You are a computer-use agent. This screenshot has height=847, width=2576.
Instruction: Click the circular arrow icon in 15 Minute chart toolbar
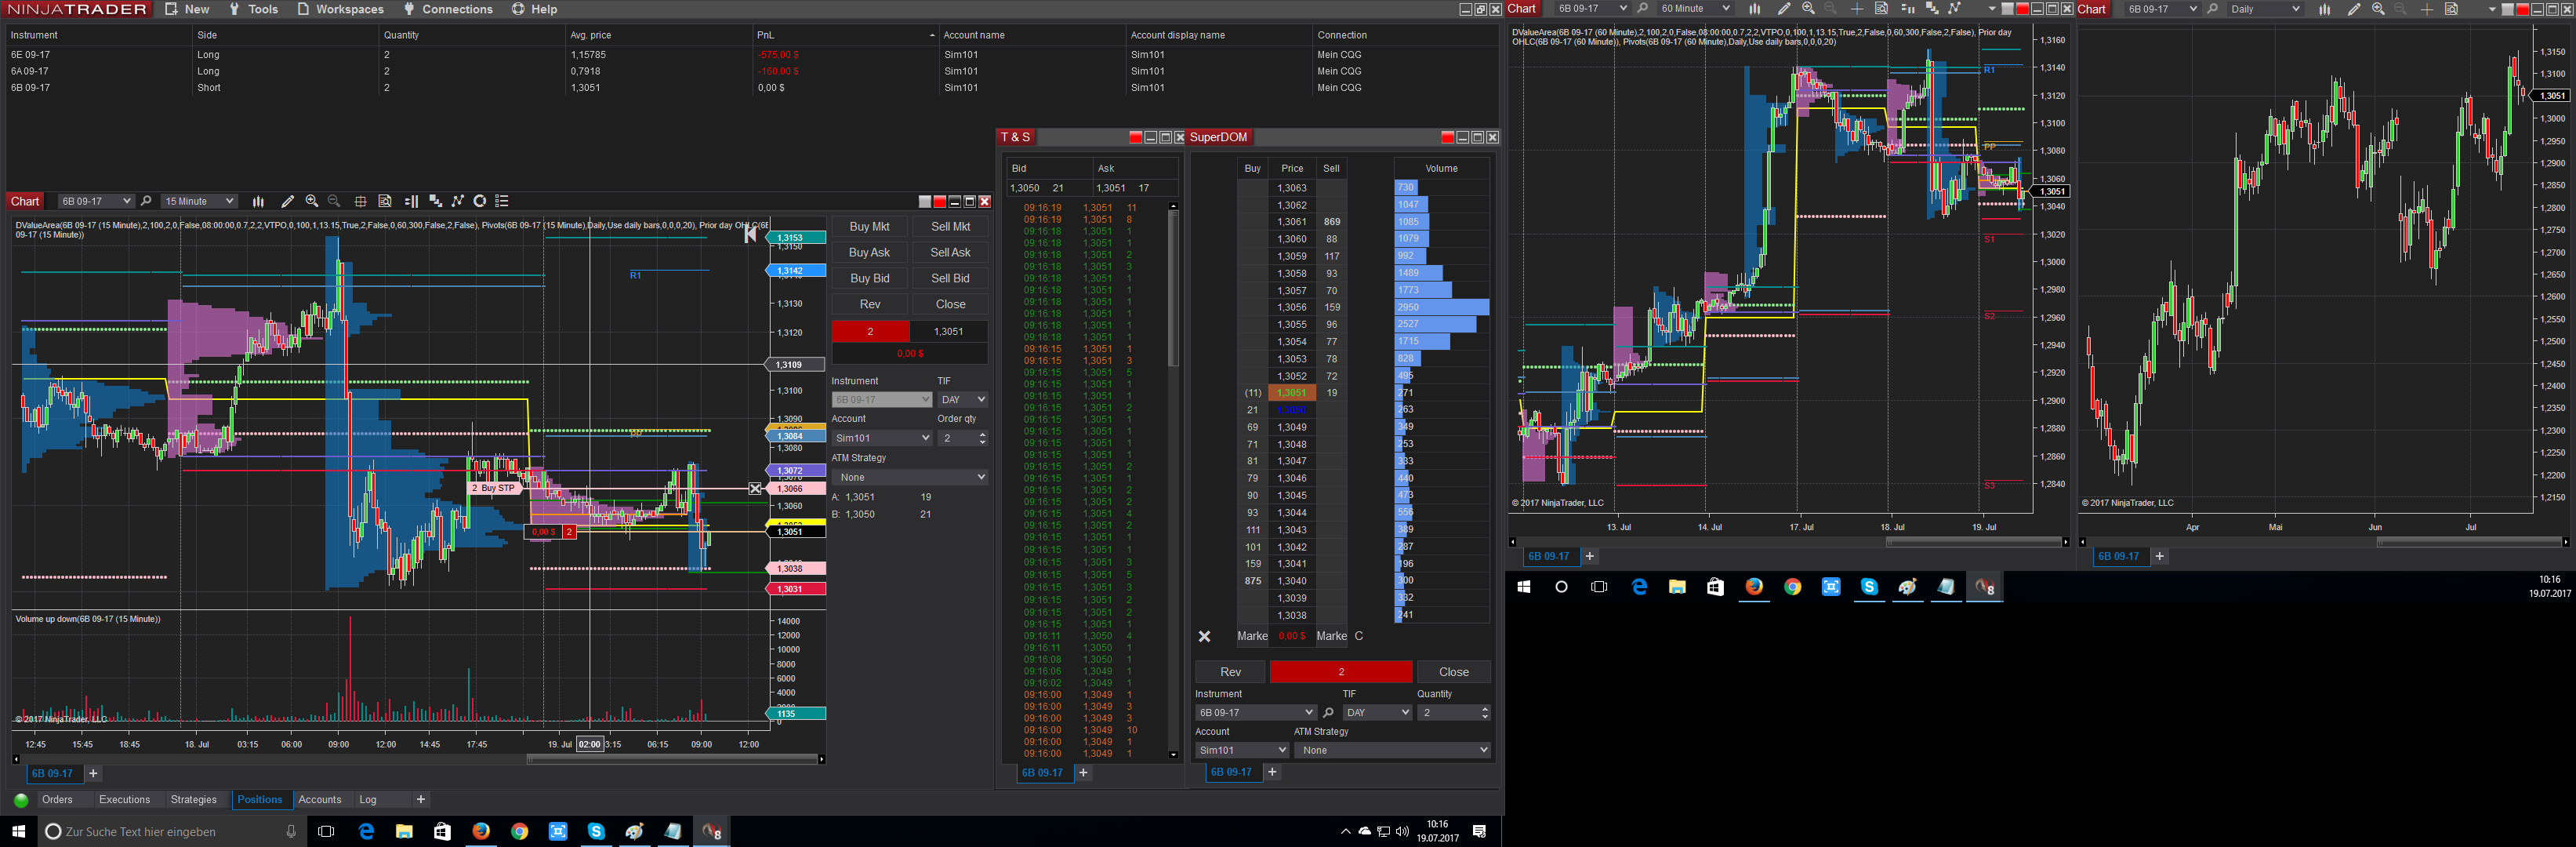[480, 202]
